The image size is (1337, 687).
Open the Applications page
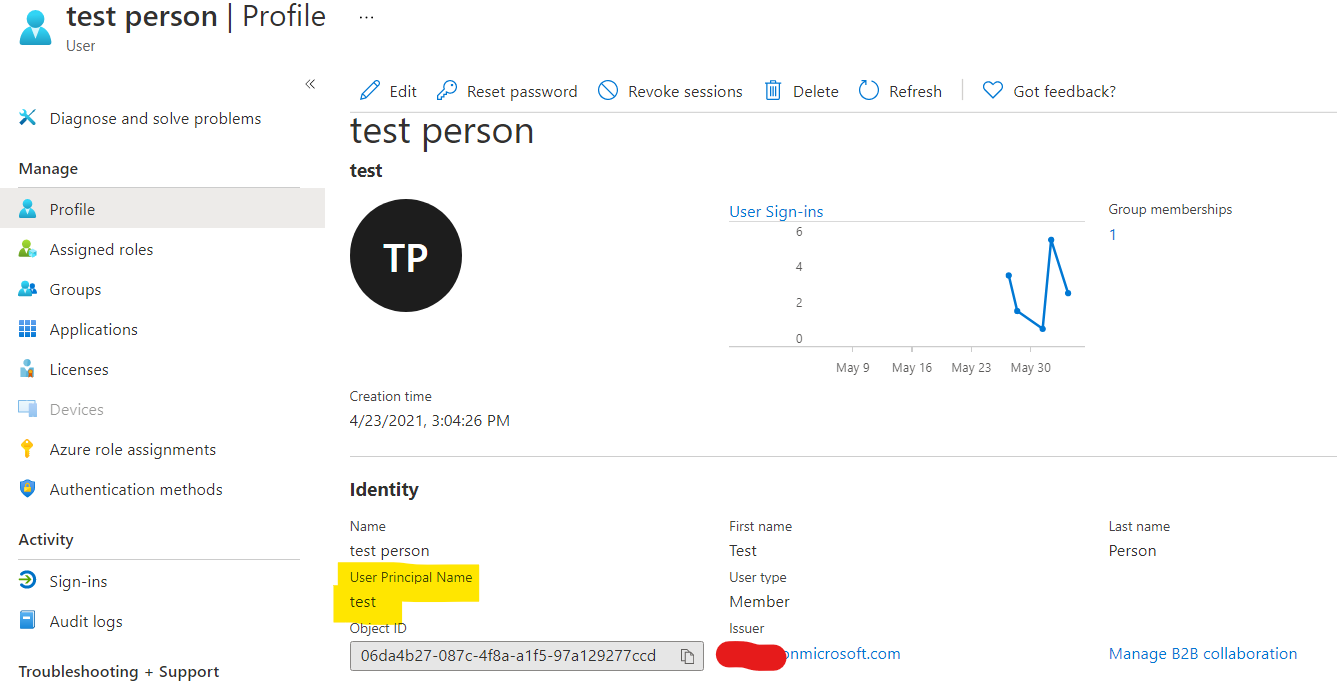click(94, 329)
